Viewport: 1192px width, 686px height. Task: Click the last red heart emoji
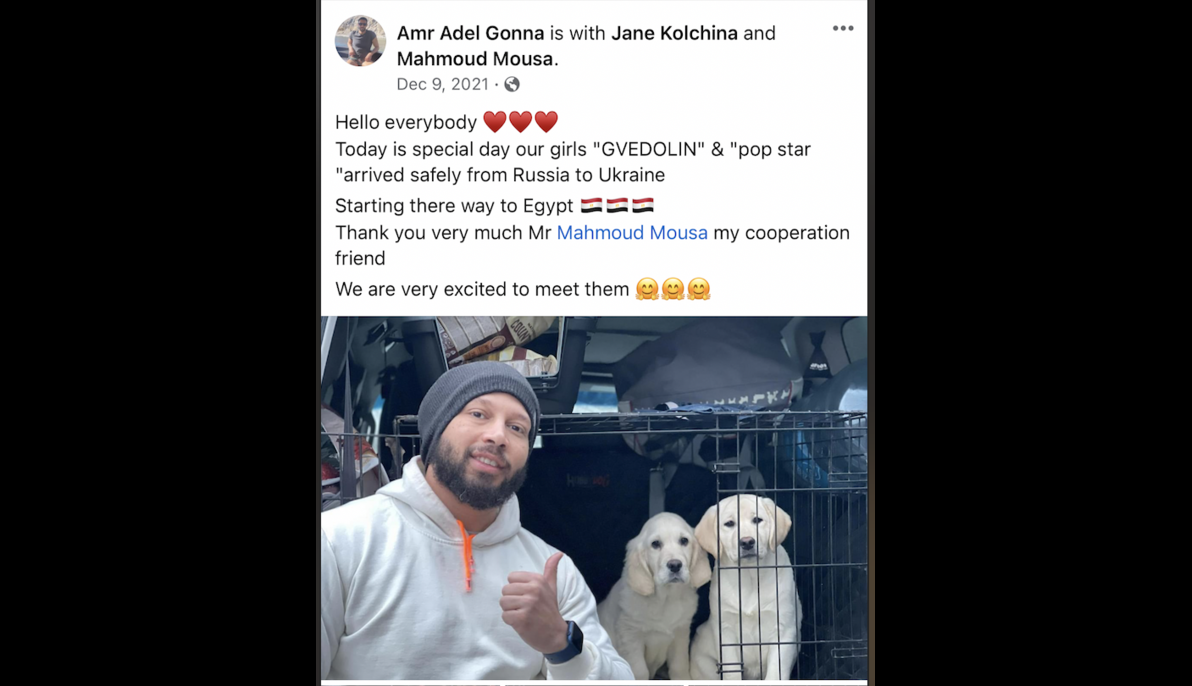point(546,122)
